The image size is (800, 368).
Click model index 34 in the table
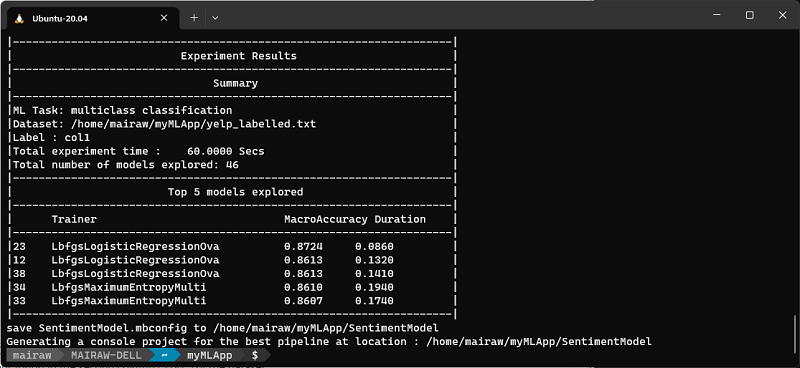19,287
